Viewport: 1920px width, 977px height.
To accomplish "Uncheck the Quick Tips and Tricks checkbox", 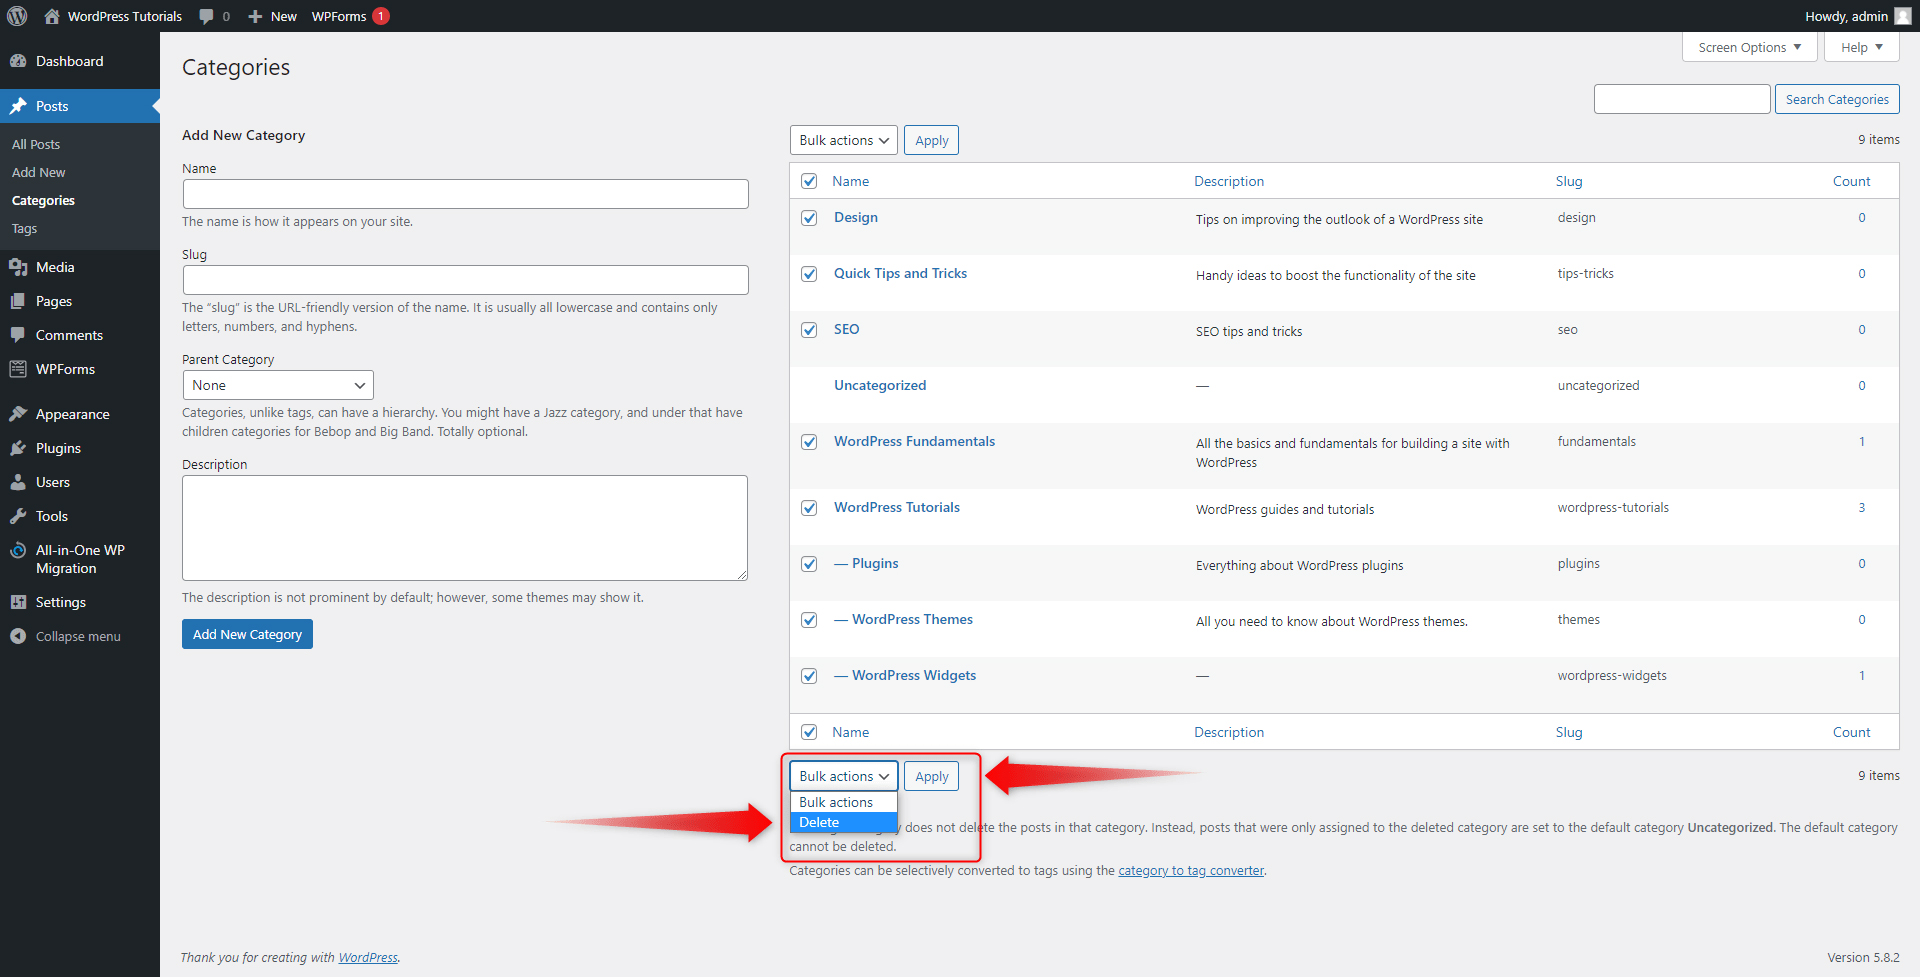I will pos(809,274).
